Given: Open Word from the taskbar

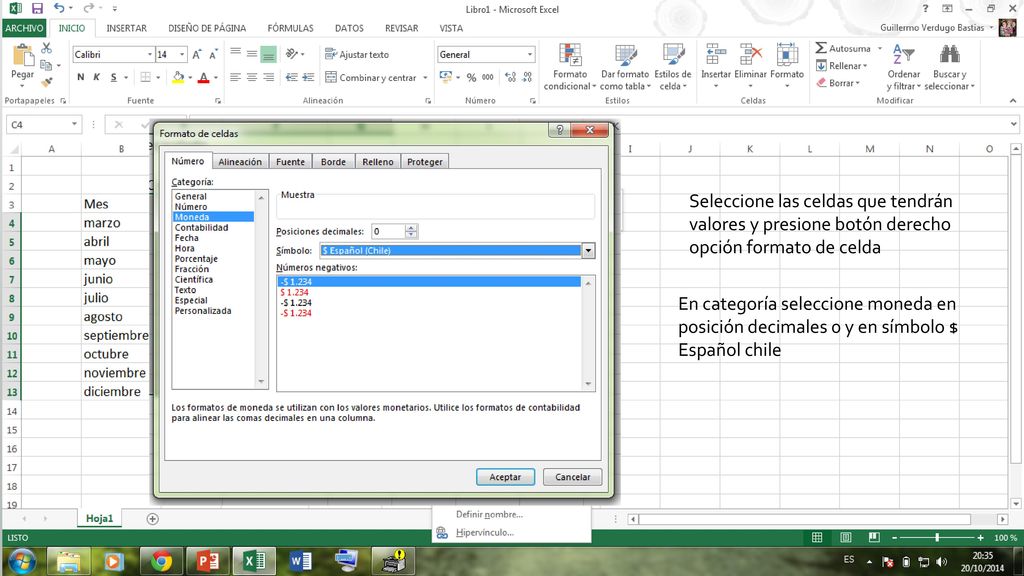Looking at the screenshot, I should tap(300, 561).
